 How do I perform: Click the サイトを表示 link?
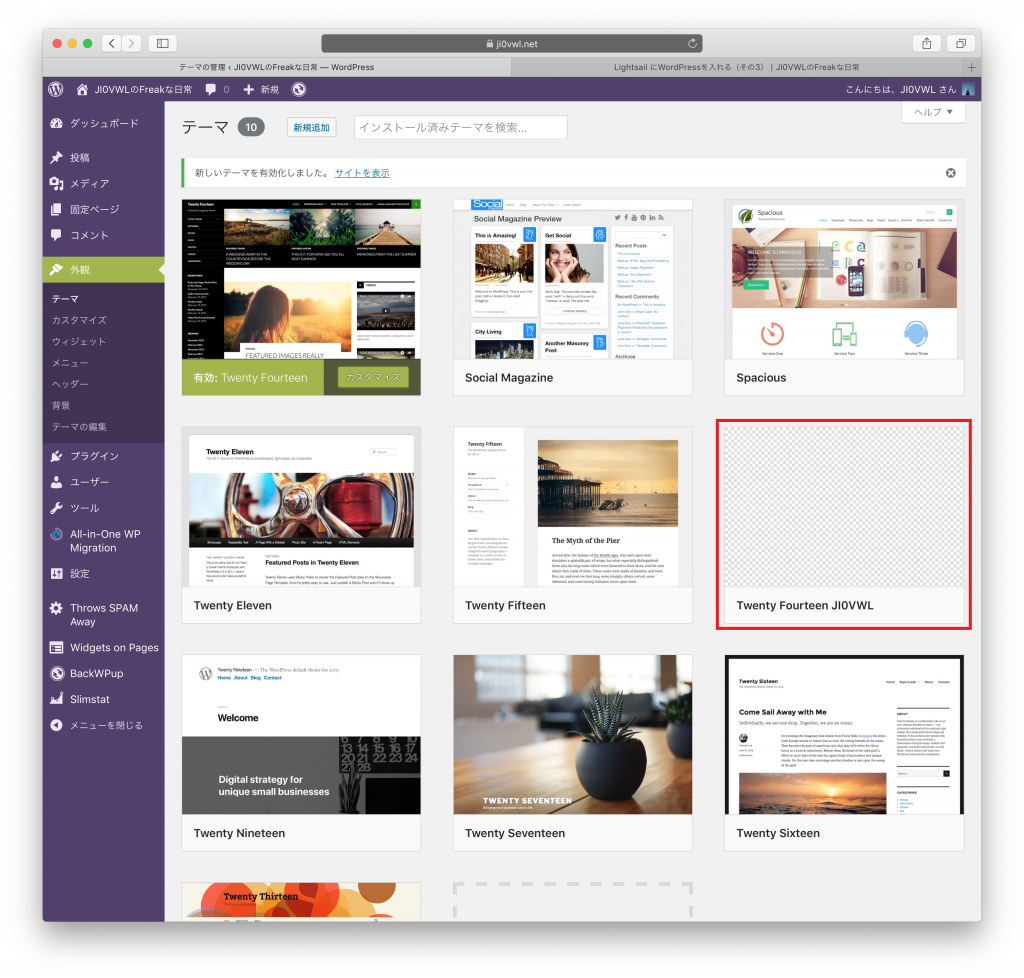tap(362, 173)
